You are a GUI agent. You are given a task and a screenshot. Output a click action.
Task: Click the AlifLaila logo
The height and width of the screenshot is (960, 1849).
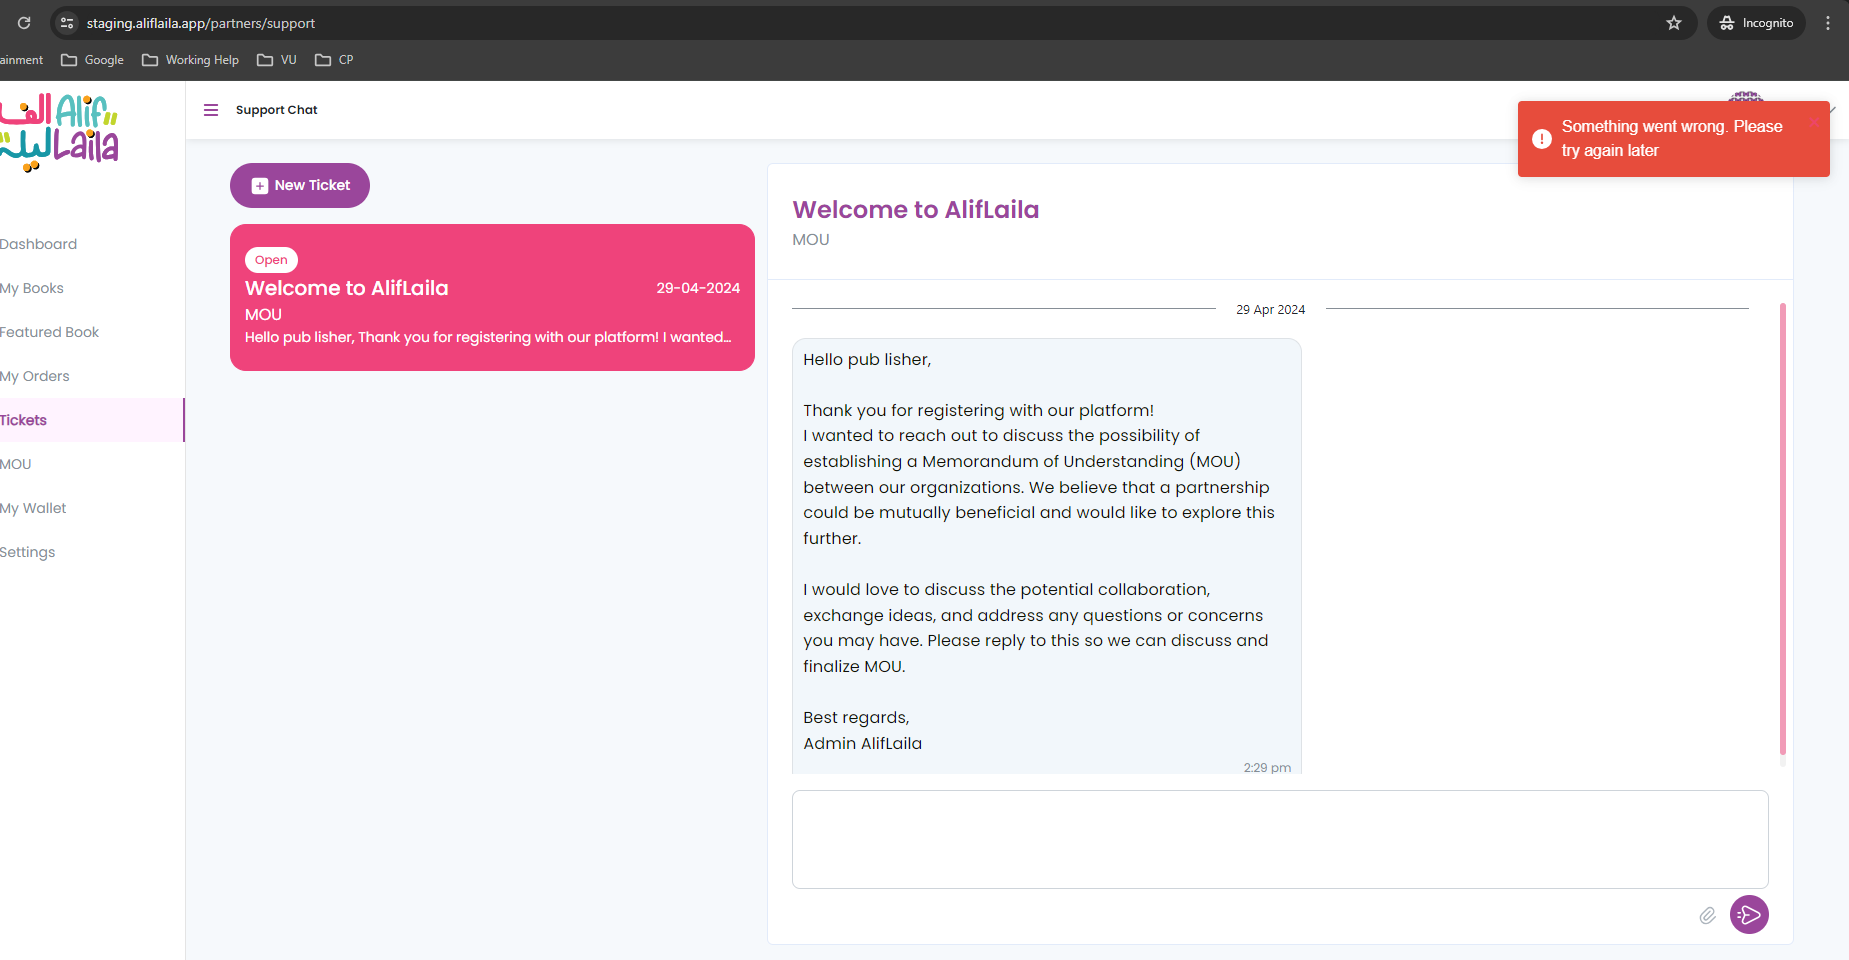[59, 132]
